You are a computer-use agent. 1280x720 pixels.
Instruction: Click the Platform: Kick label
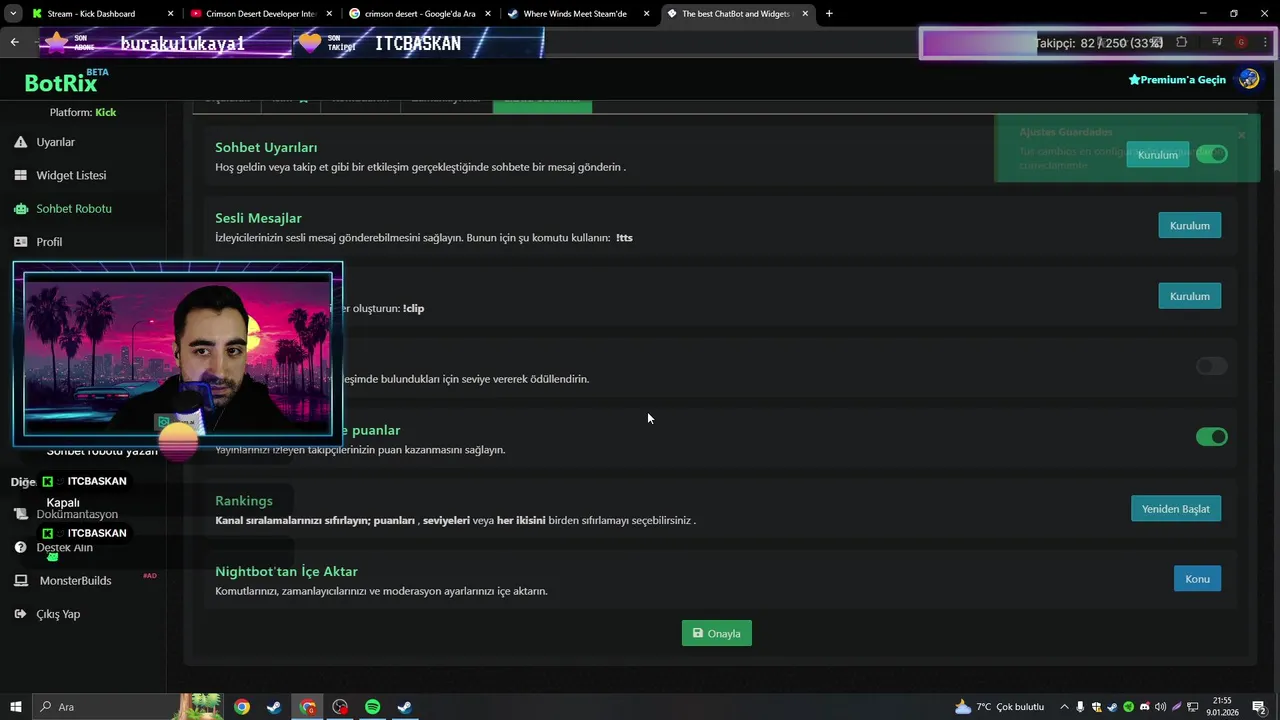83,112
